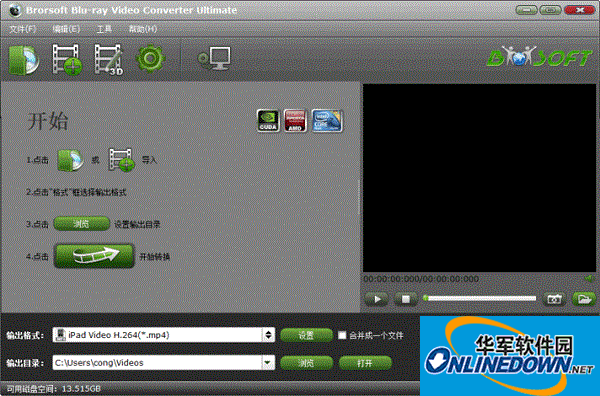The height and width of the screenshot is (396, 600).
Task: Click the output directory path field
Action: pos(157,362)
